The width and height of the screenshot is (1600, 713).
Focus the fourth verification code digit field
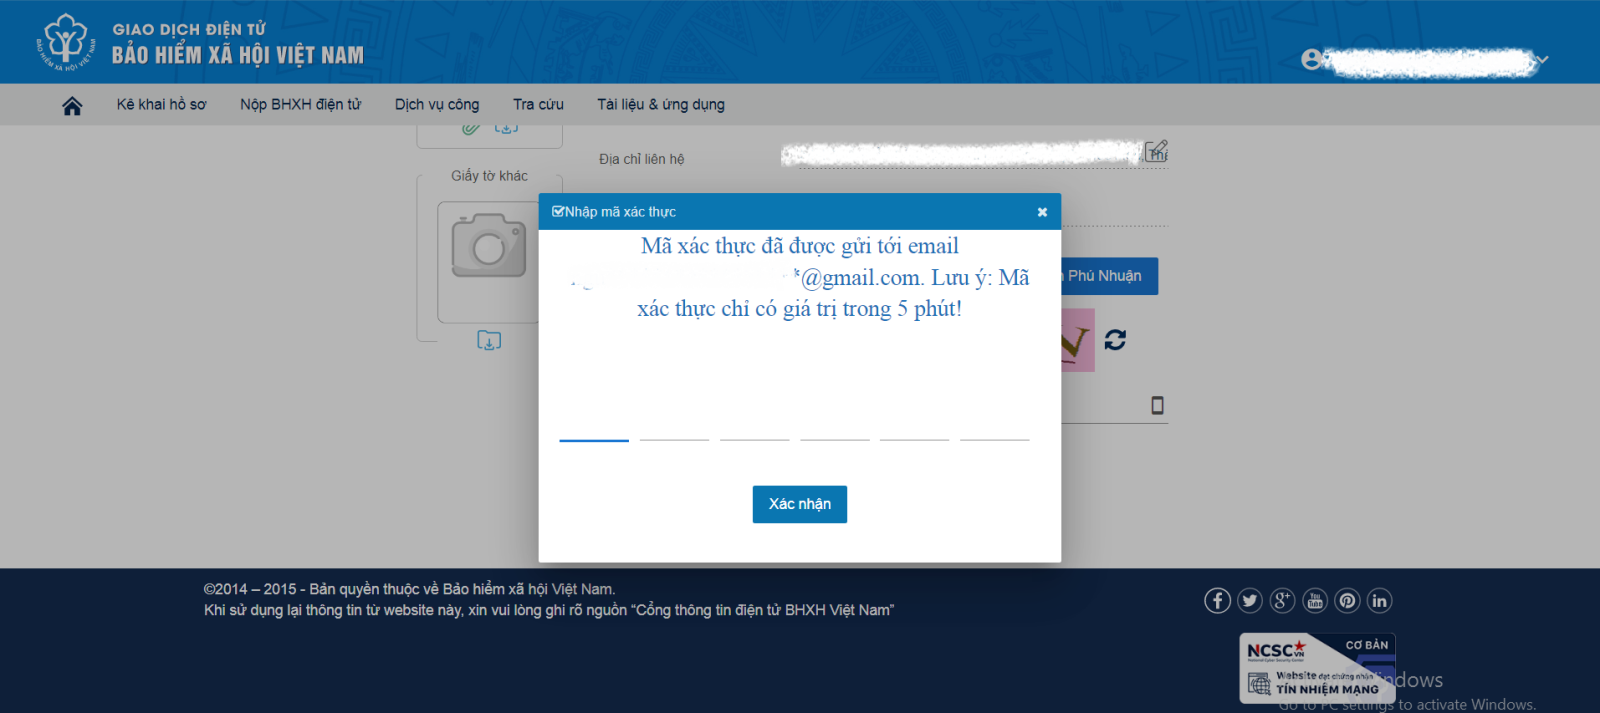[x=834, y=425]
